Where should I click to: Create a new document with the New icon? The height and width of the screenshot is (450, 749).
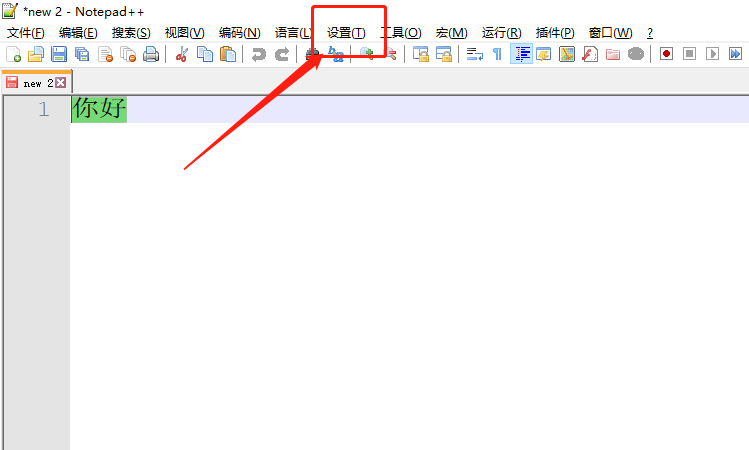[x=13, y=54]
